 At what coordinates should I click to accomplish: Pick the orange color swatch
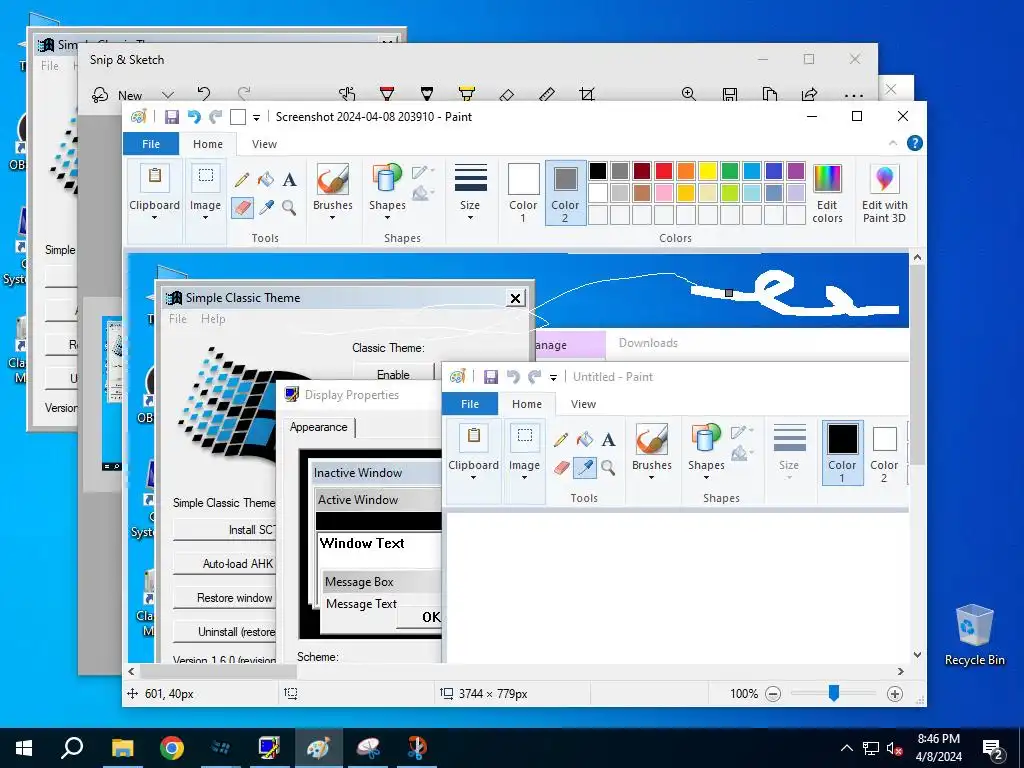pos(686,171)
